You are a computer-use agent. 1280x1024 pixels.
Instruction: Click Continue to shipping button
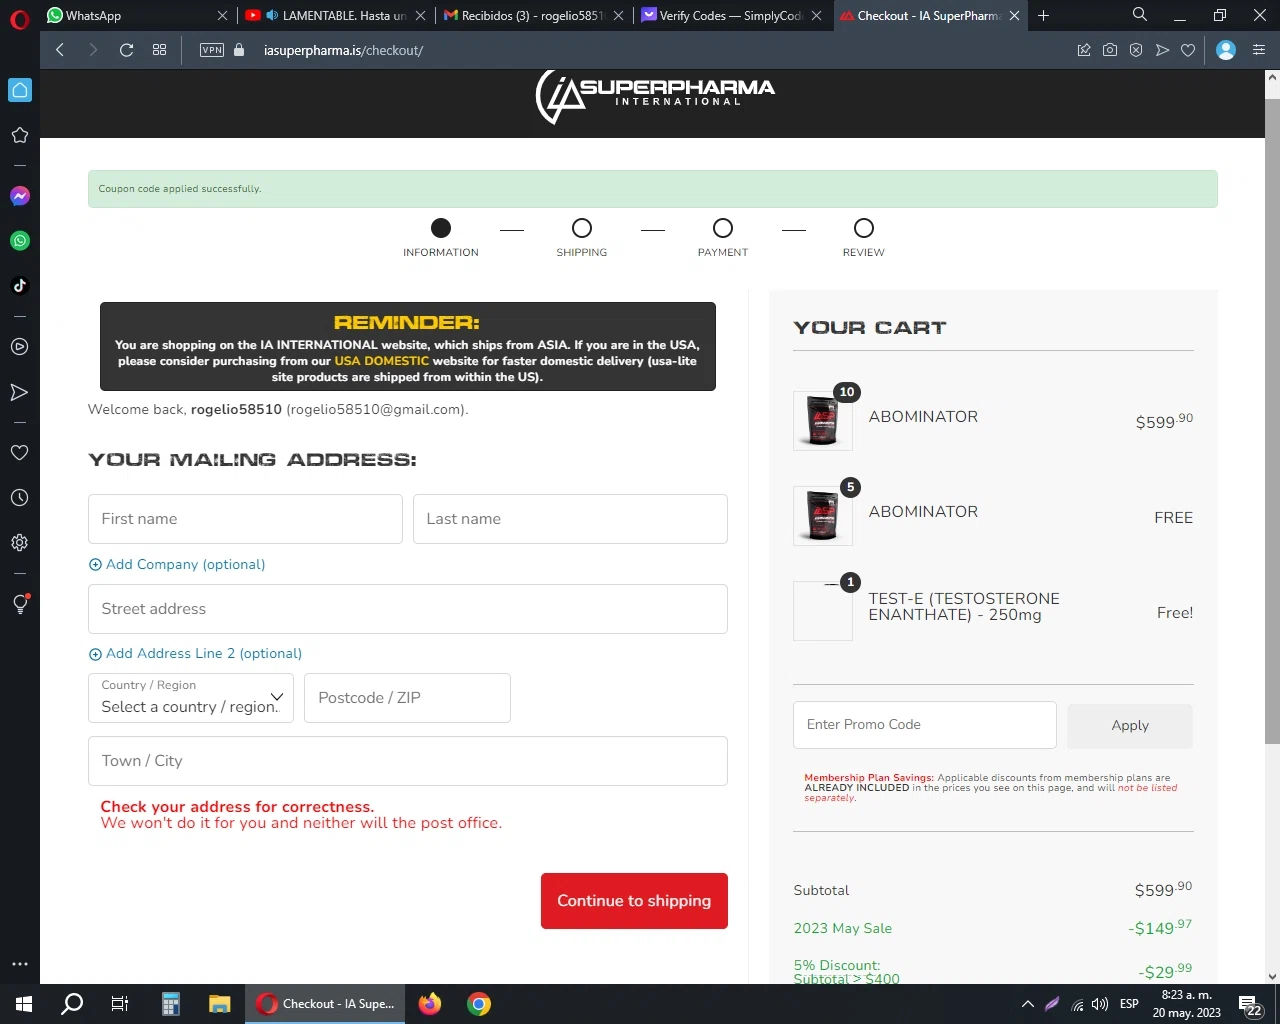(x=634, y=901)
